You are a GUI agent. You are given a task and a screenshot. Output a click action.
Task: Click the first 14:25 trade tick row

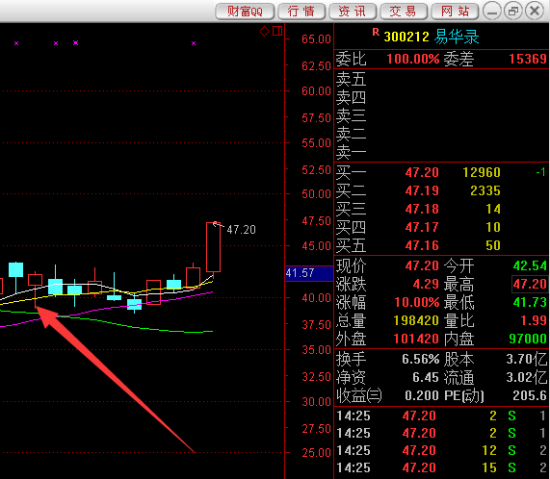point(441,416)
